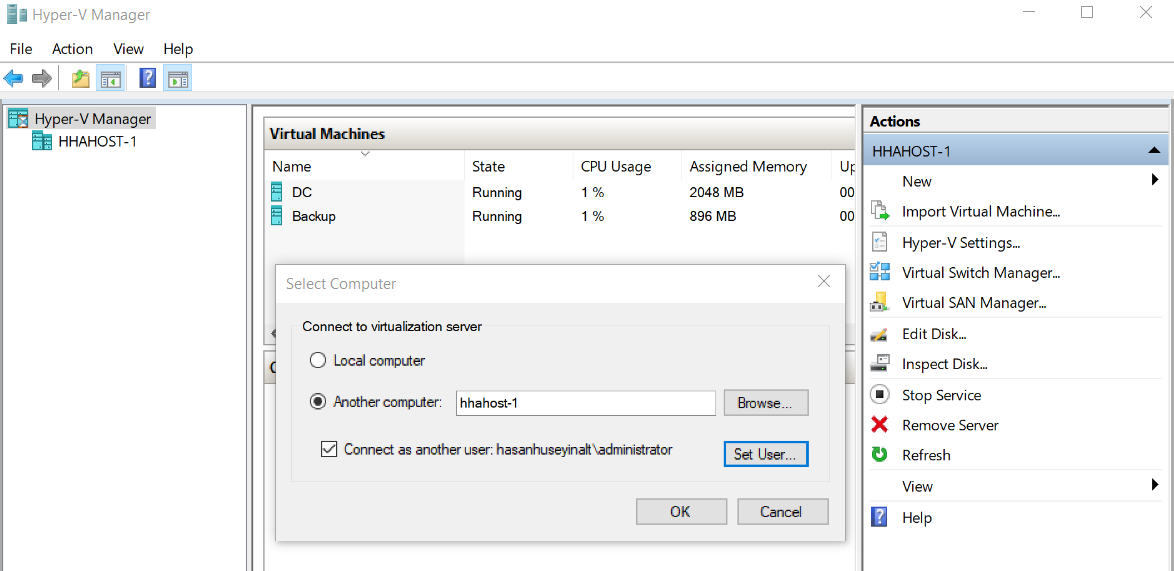1174x571 pixels.
Task: Click the Help icon in Actions pane
Action: (x=880, y=517)
